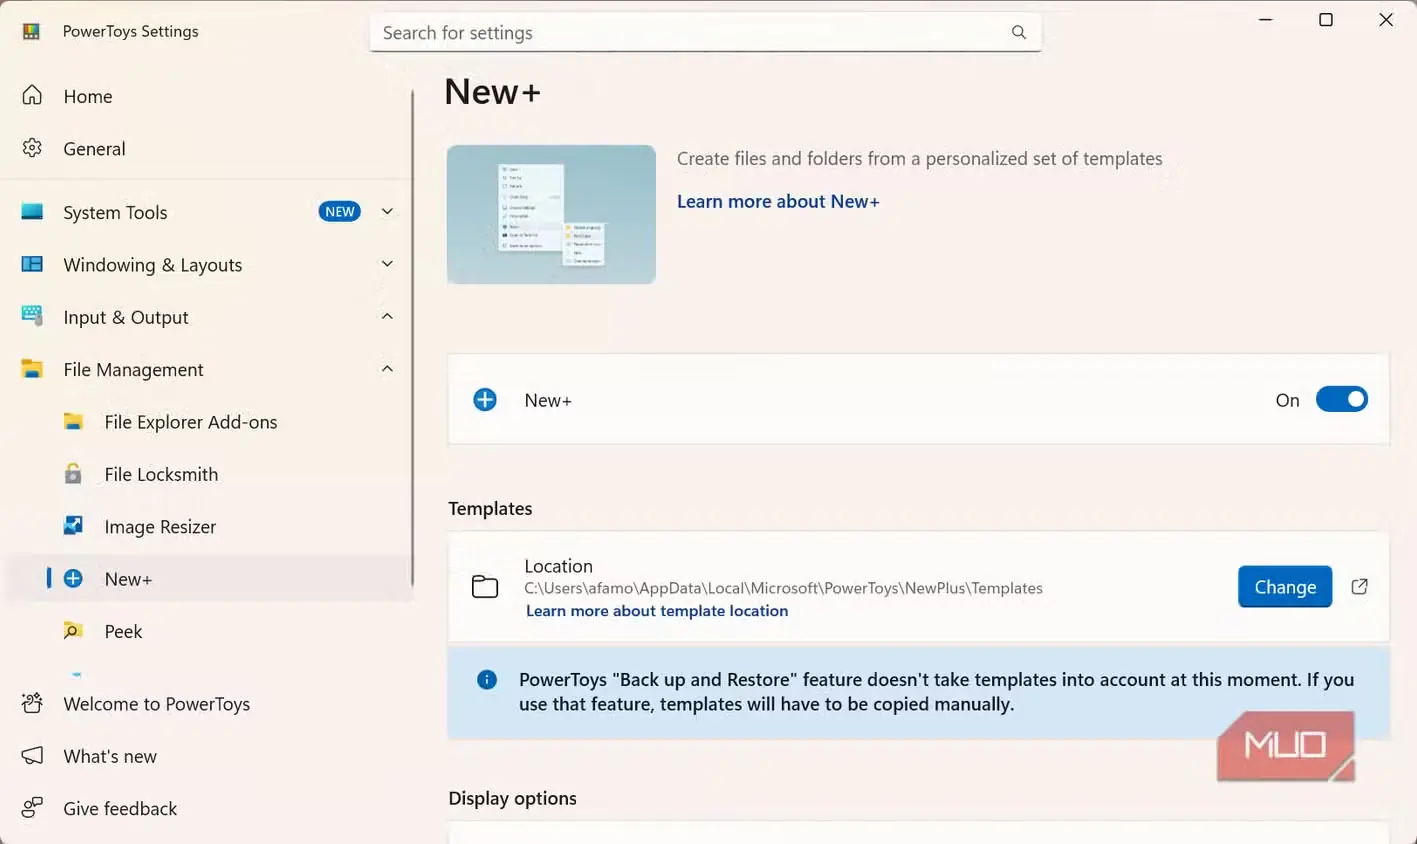Select Peek in sidebar
This screenshot has width=1417, height=844.
207,631
